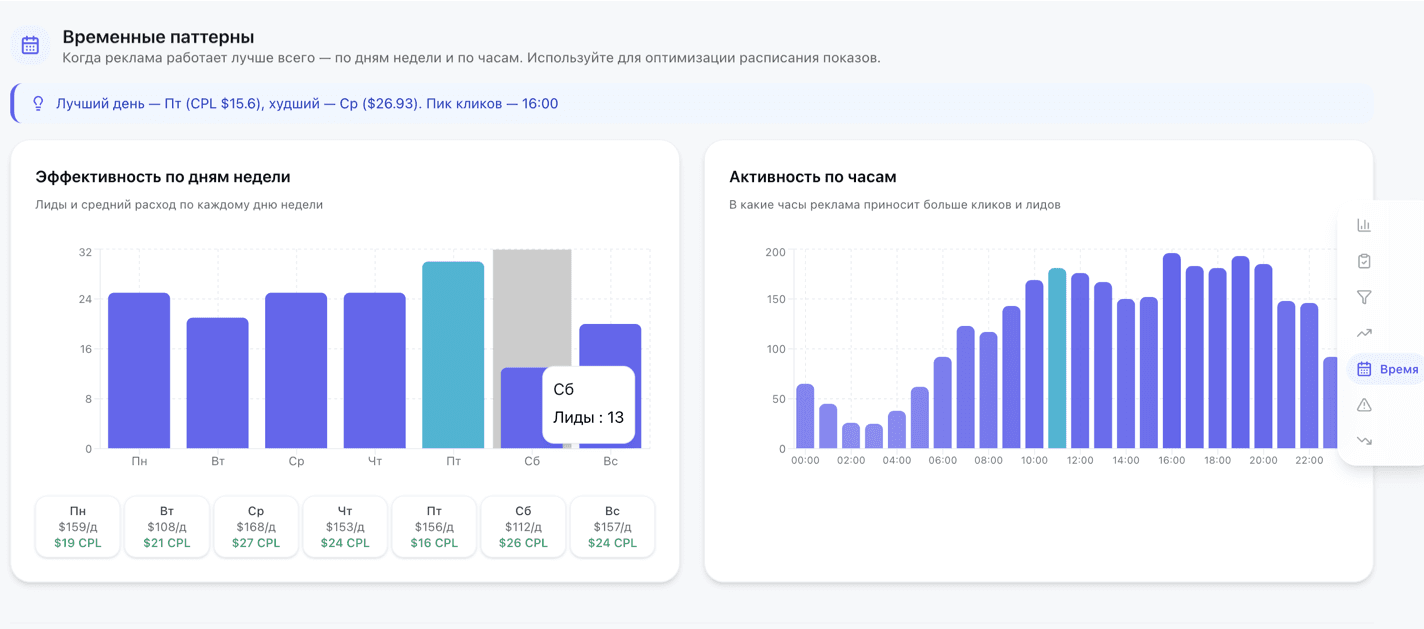
Task: Select the Пт $16 CPL day card
Action: pos(433,526)
